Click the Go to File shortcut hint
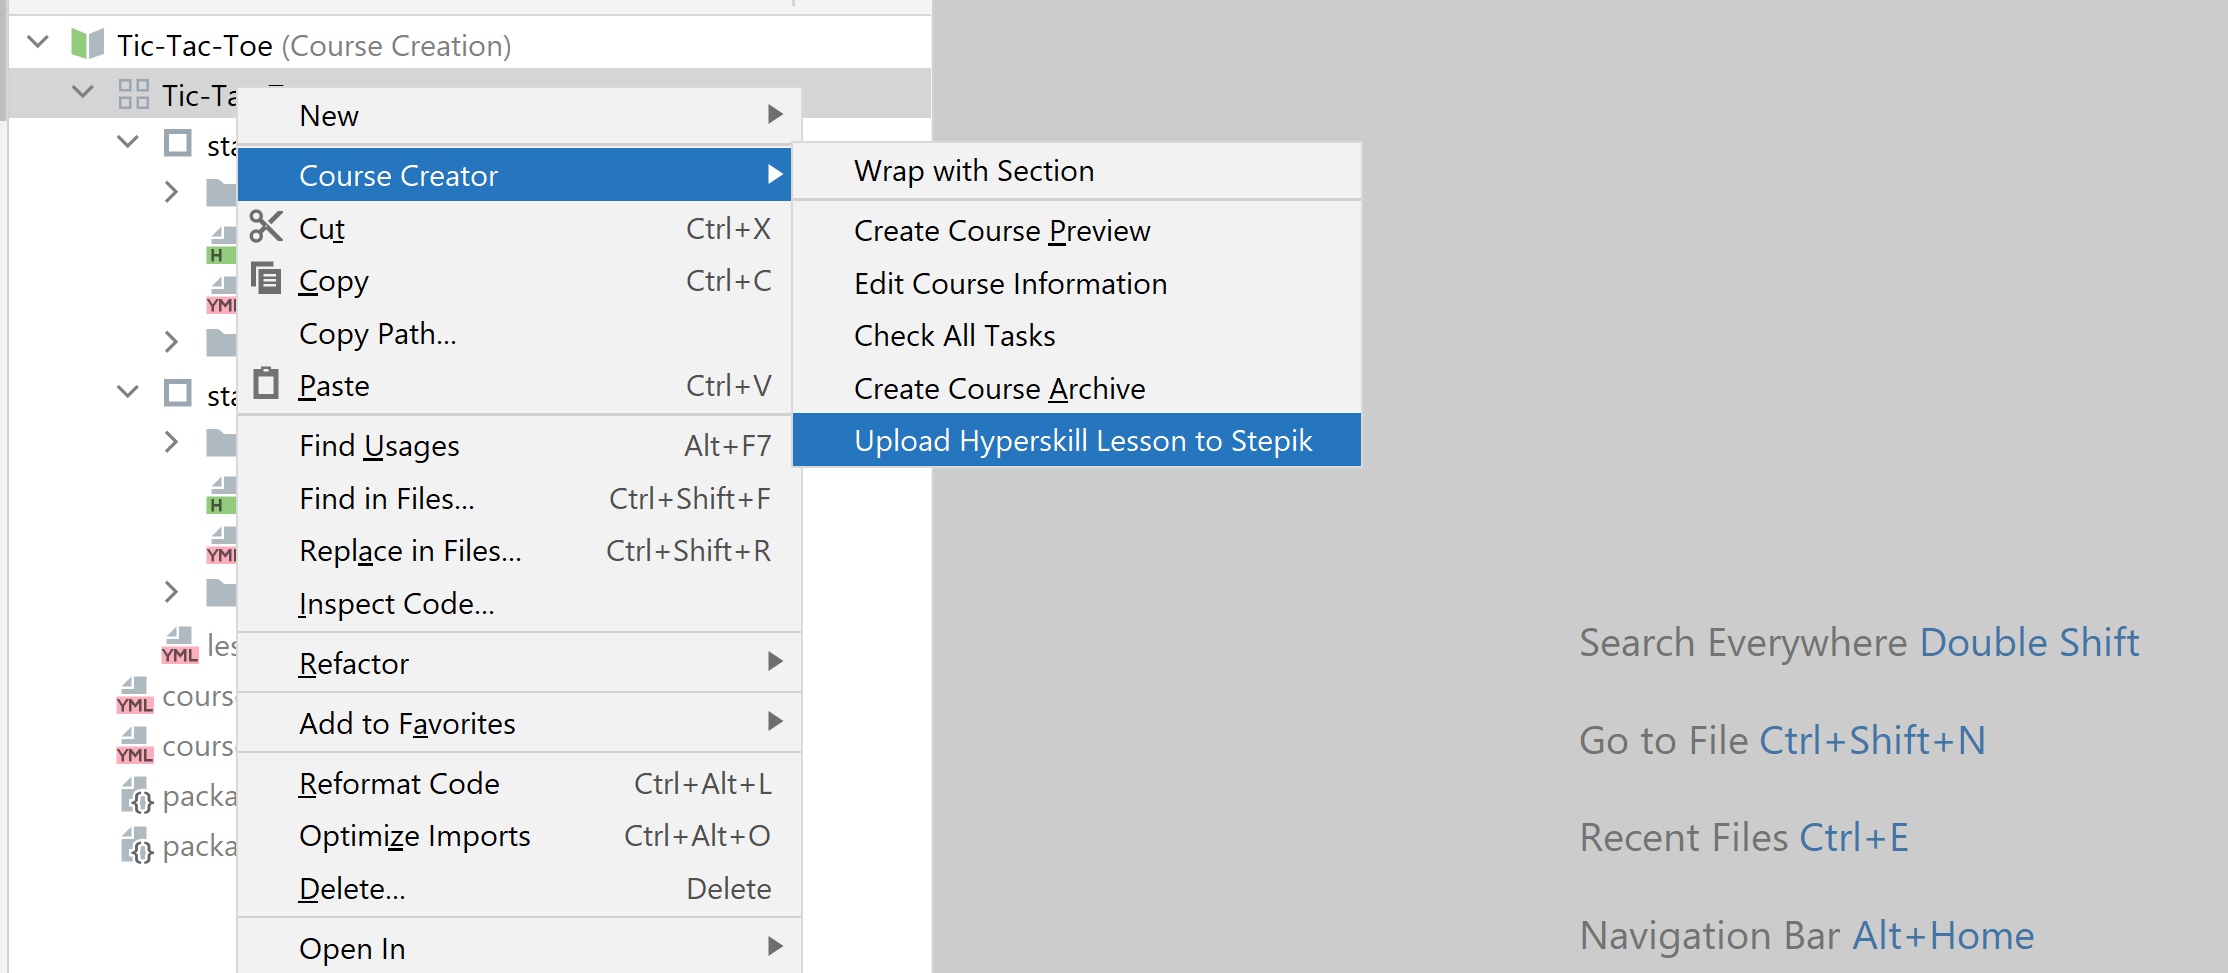The width and height of the screenshot is (2228, 973). coord(1782,741)
